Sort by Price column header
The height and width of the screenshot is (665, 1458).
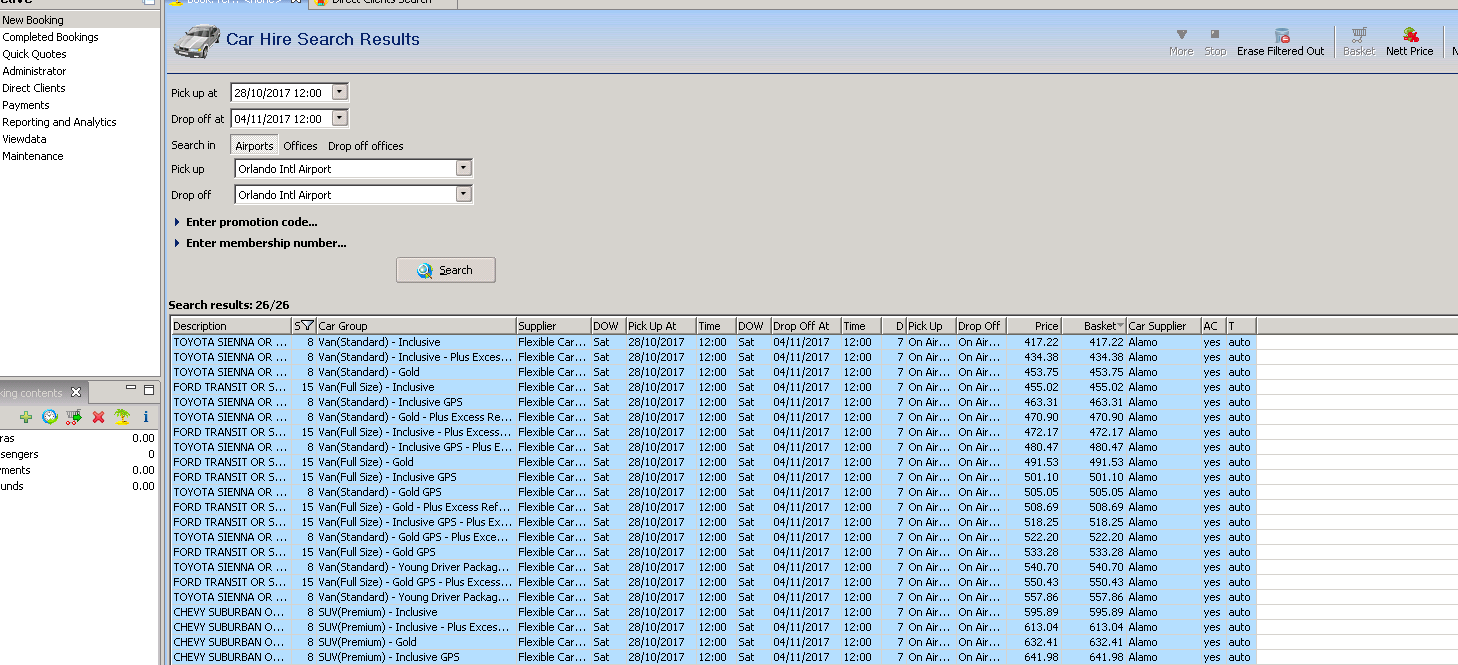point(1034,326)
